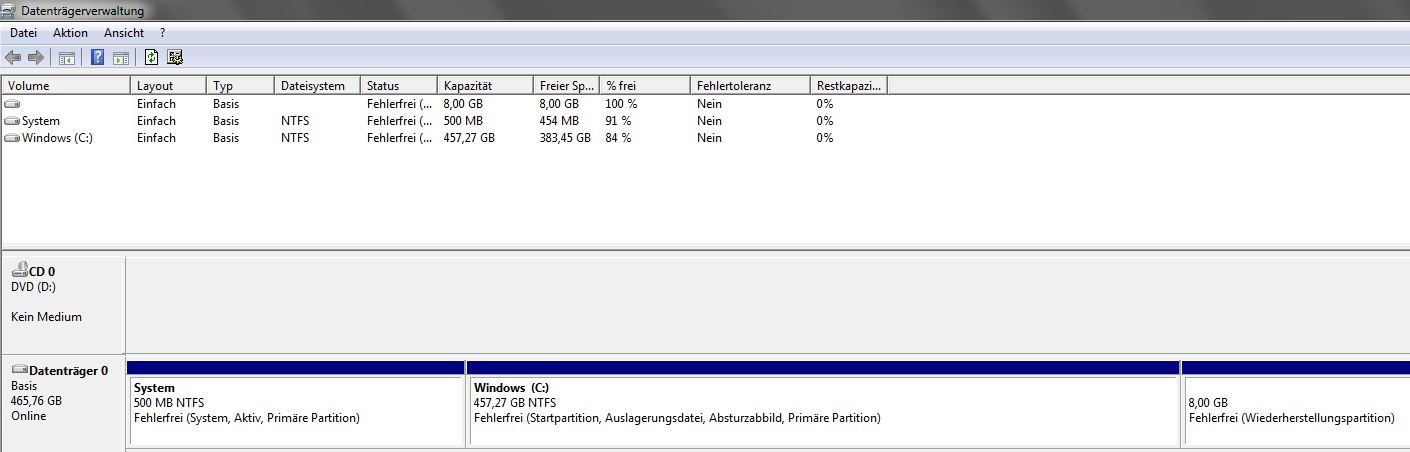
Task: Sort by the Volume column header
Action: (x=66, y=86)
